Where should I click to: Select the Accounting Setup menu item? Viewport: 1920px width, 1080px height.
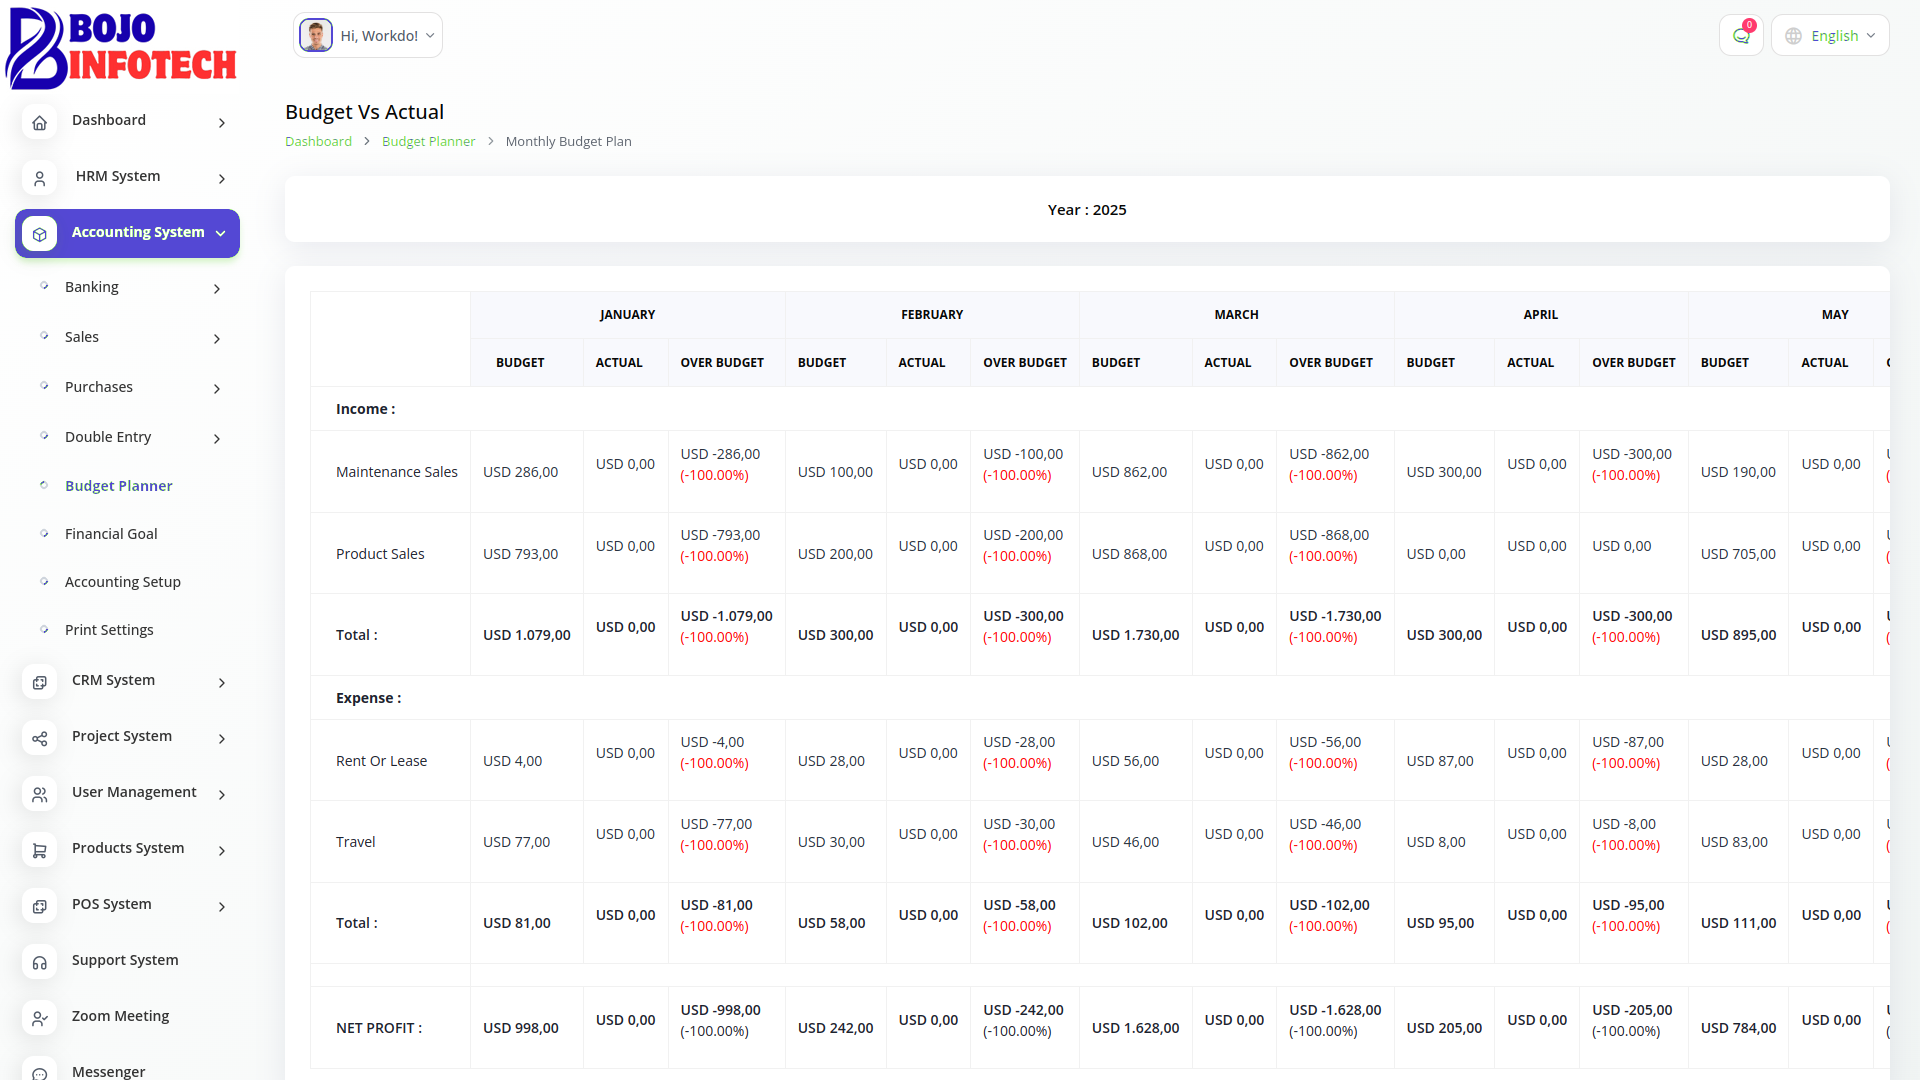tap(122, 582)
